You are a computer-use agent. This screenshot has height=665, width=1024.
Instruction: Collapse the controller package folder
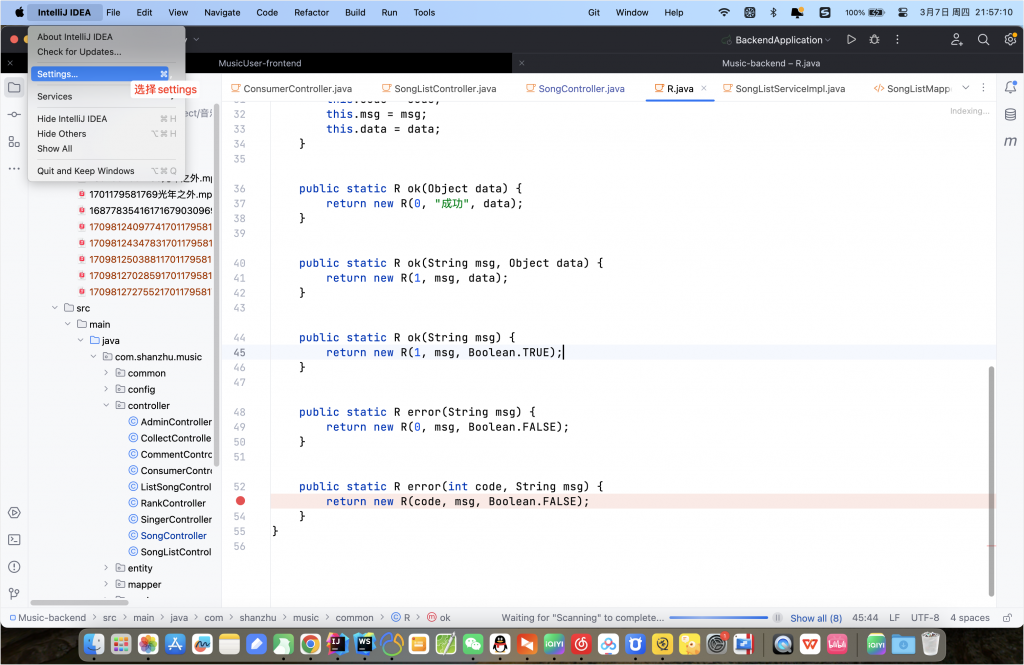[107, 406]
